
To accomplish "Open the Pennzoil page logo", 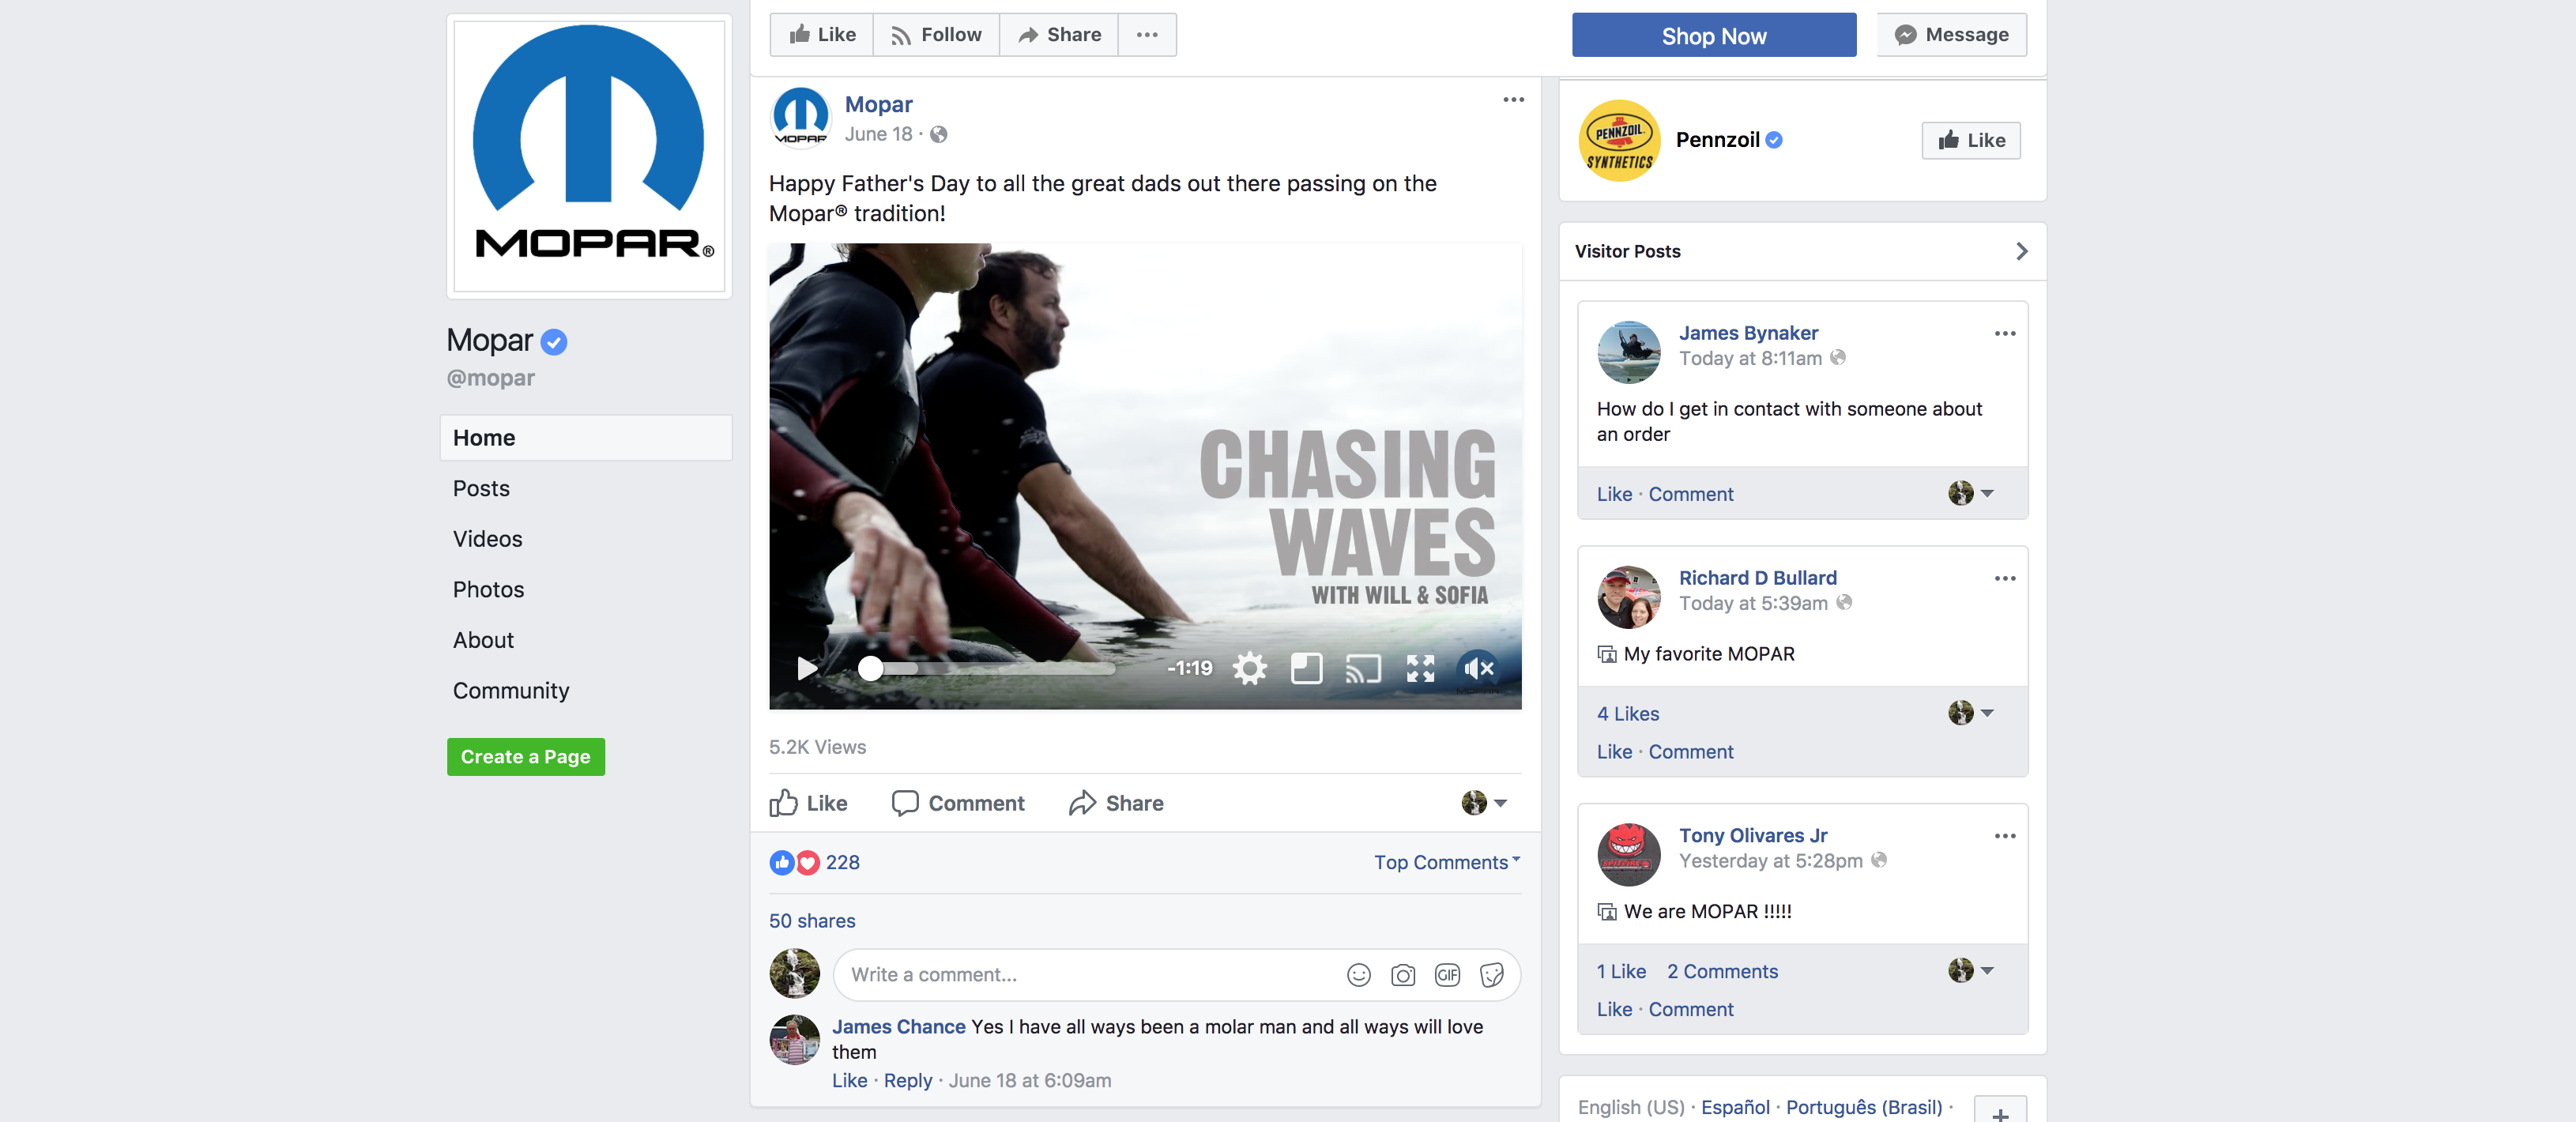I will pyautogui.click(x=1619, y=141).
